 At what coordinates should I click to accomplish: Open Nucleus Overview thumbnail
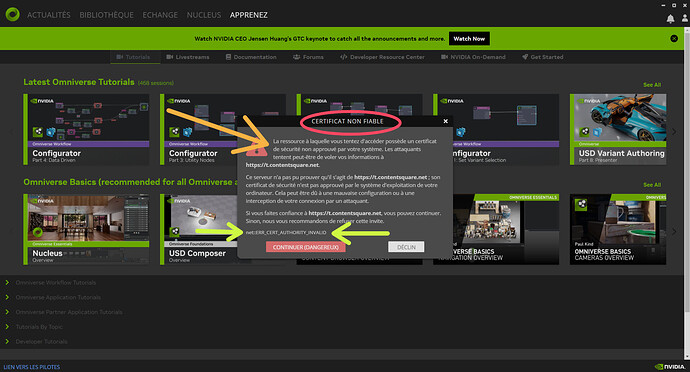pyautogui.click(x=86, y=229)
